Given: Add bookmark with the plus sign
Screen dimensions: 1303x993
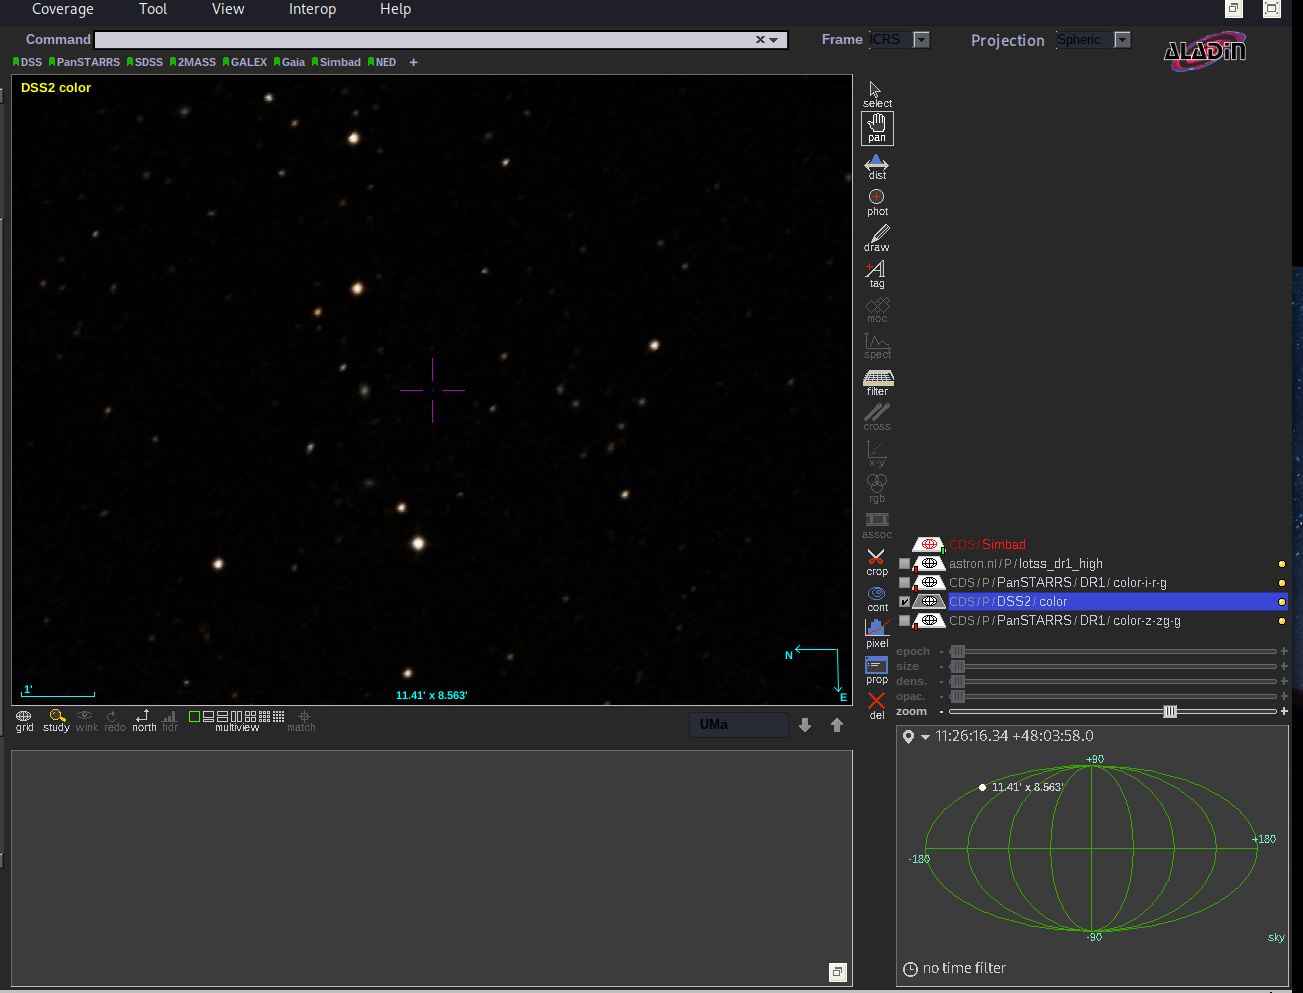Looking at the screenshot, I should click(413, 62).
